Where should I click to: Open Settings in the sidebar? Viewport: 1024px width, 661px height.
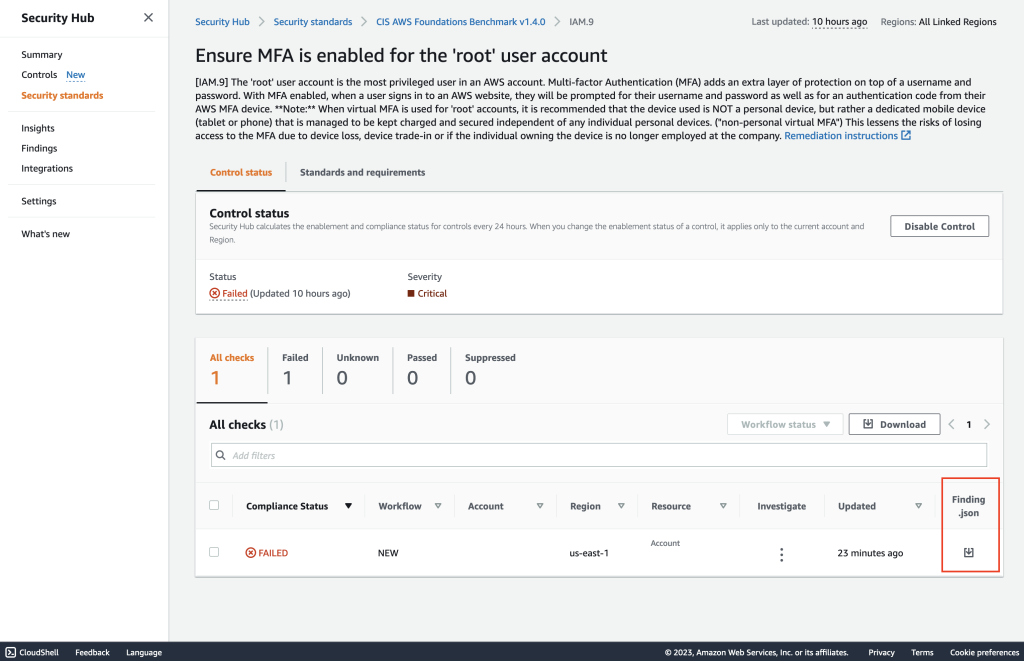pos(39,201)
